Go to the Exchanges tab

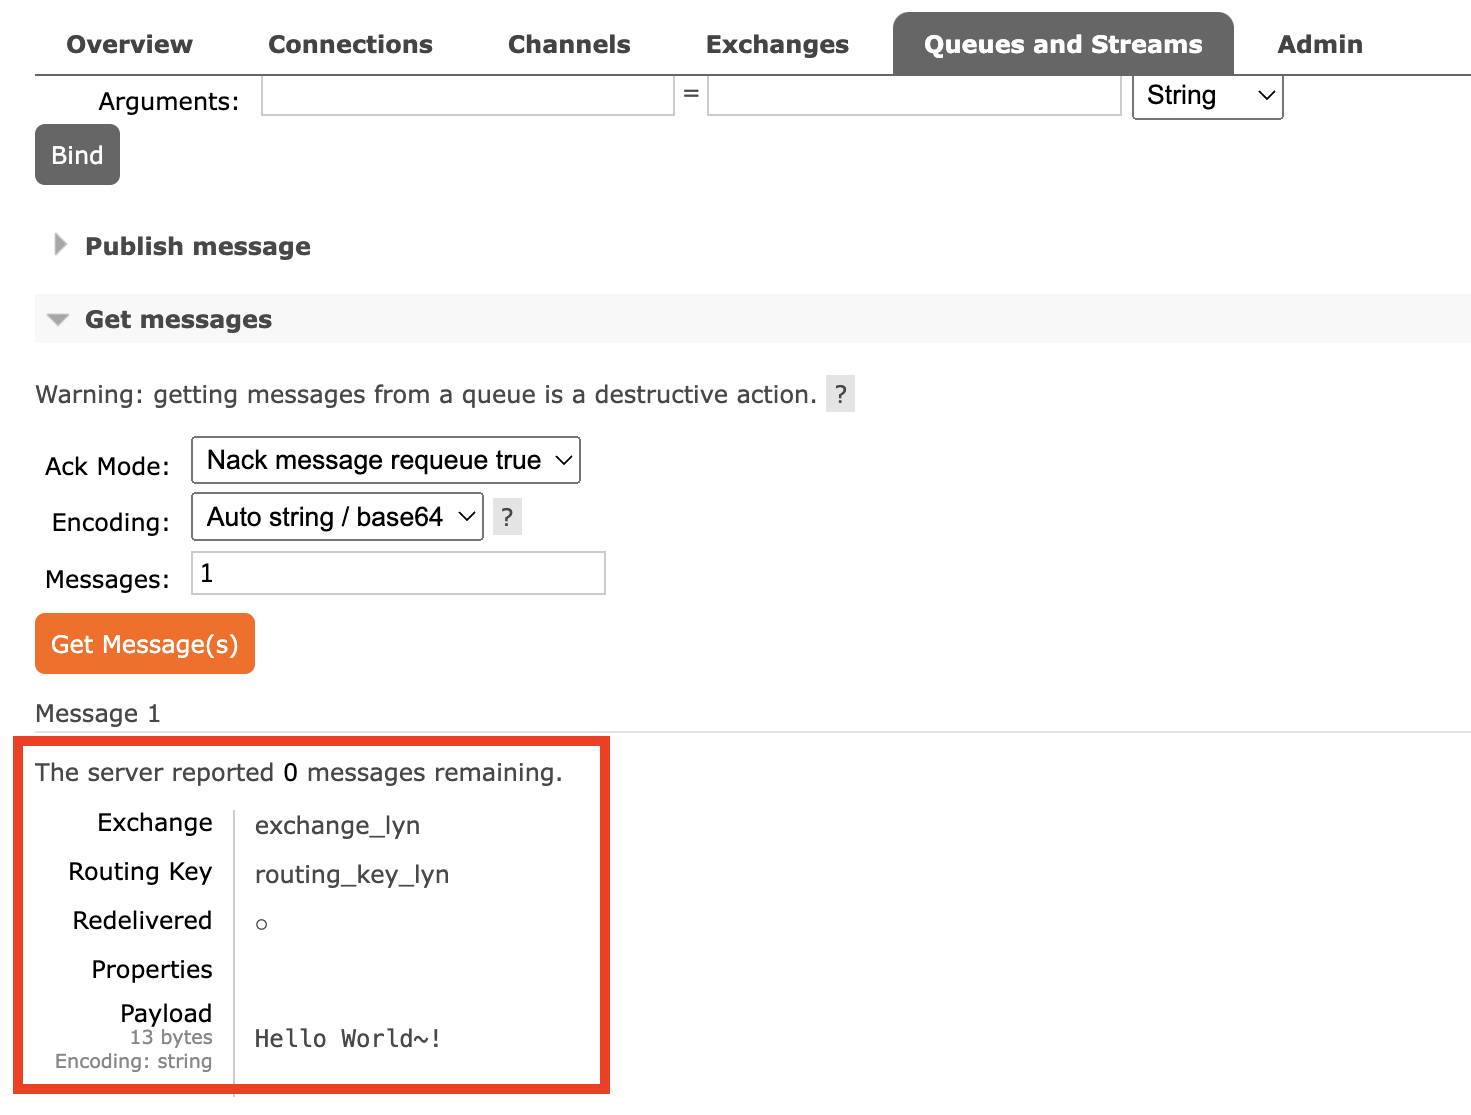pos(777,44)
